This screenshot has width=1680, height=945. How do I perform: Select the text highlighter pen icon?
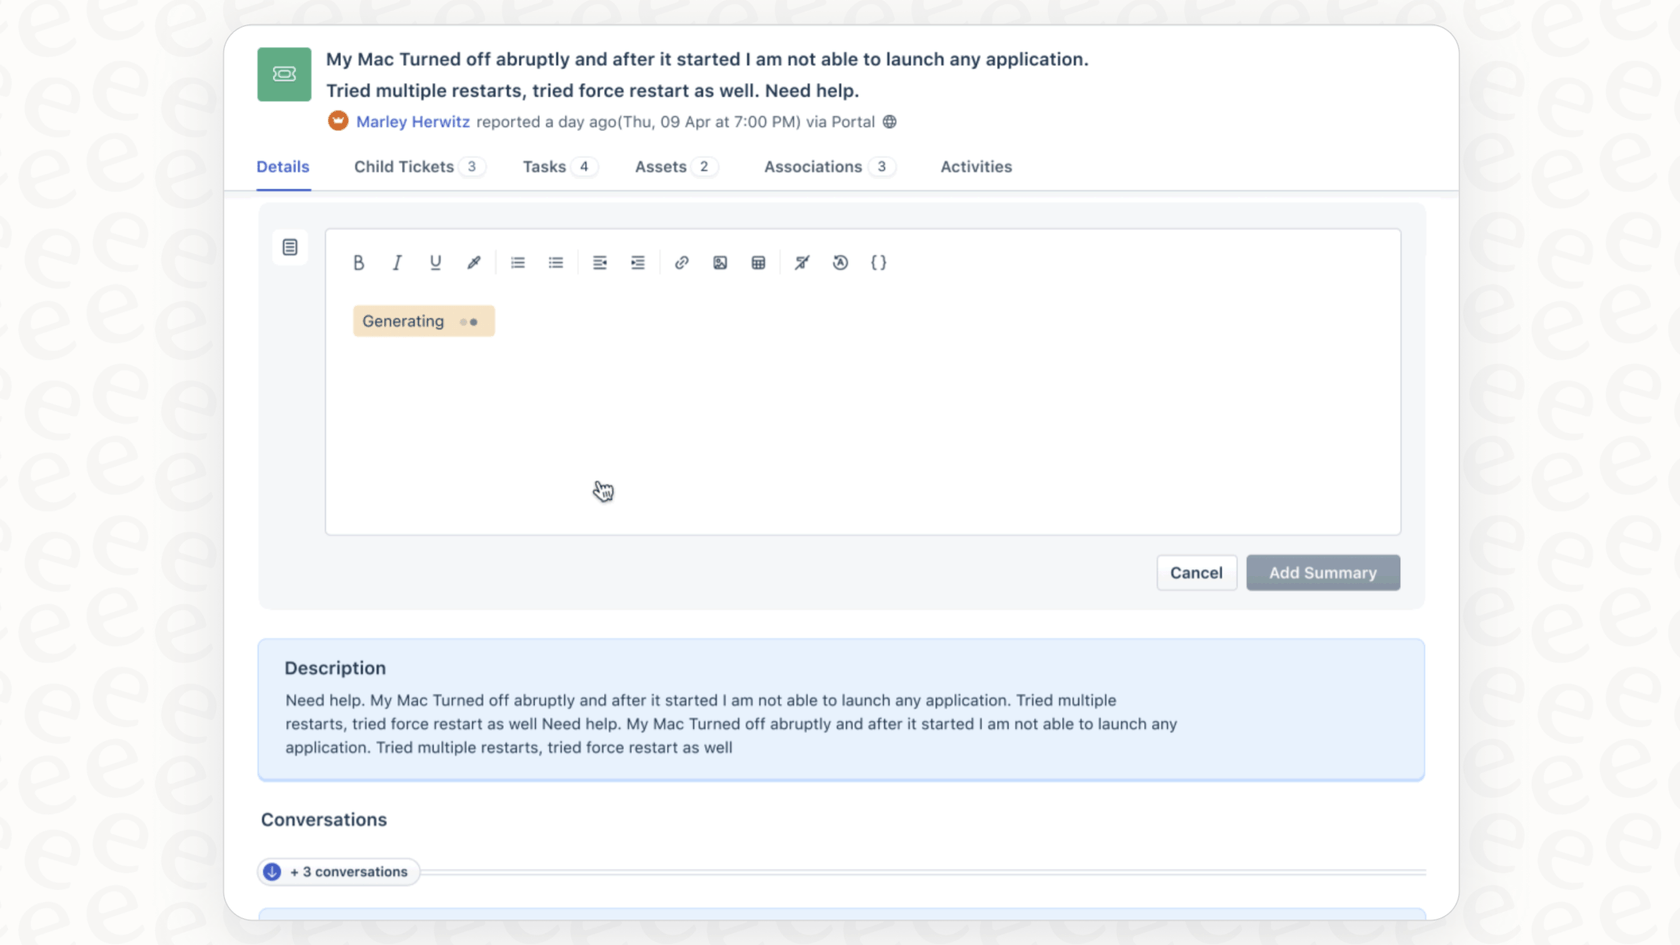[x=474, y=262]
